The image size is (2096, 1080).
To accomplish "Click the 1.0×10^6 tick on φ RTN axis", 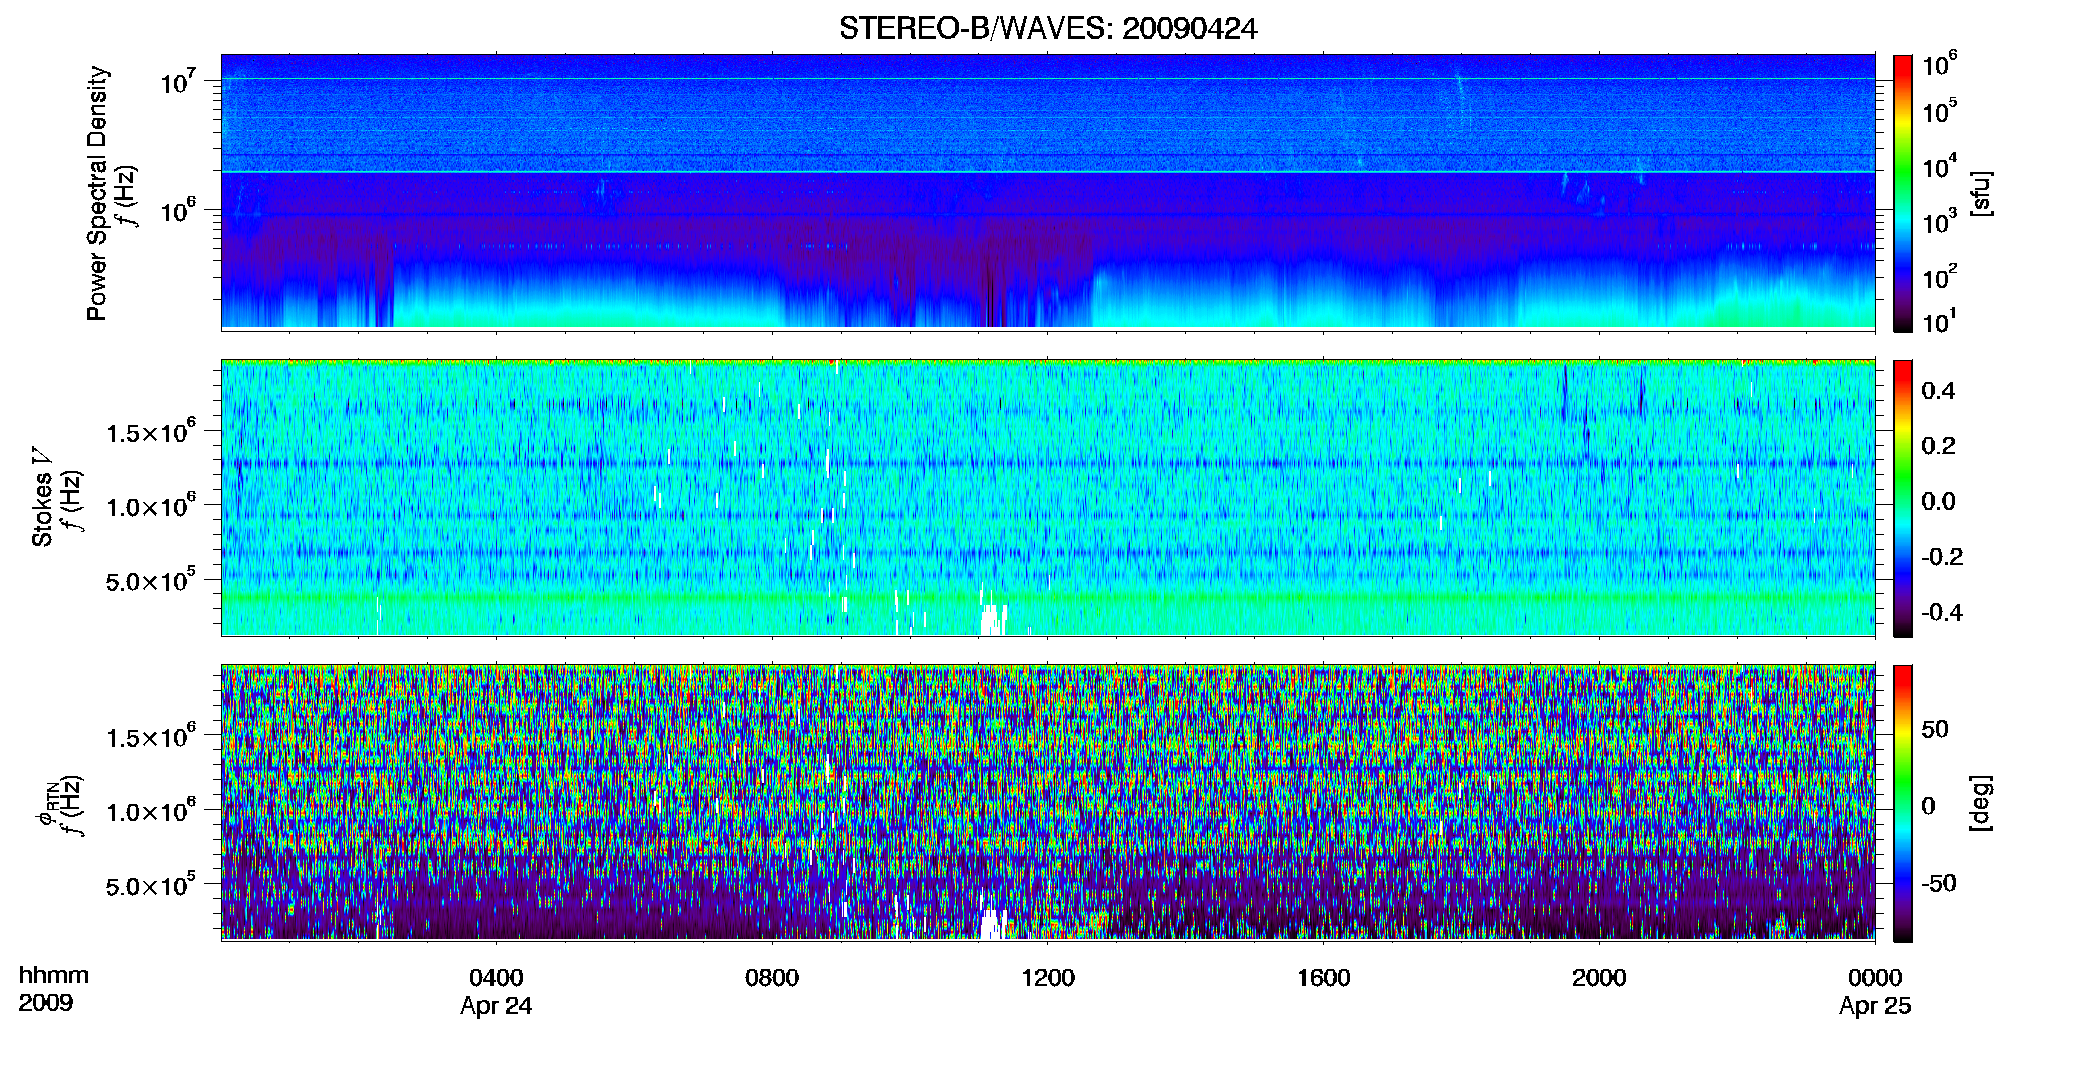I will [151, 811].
